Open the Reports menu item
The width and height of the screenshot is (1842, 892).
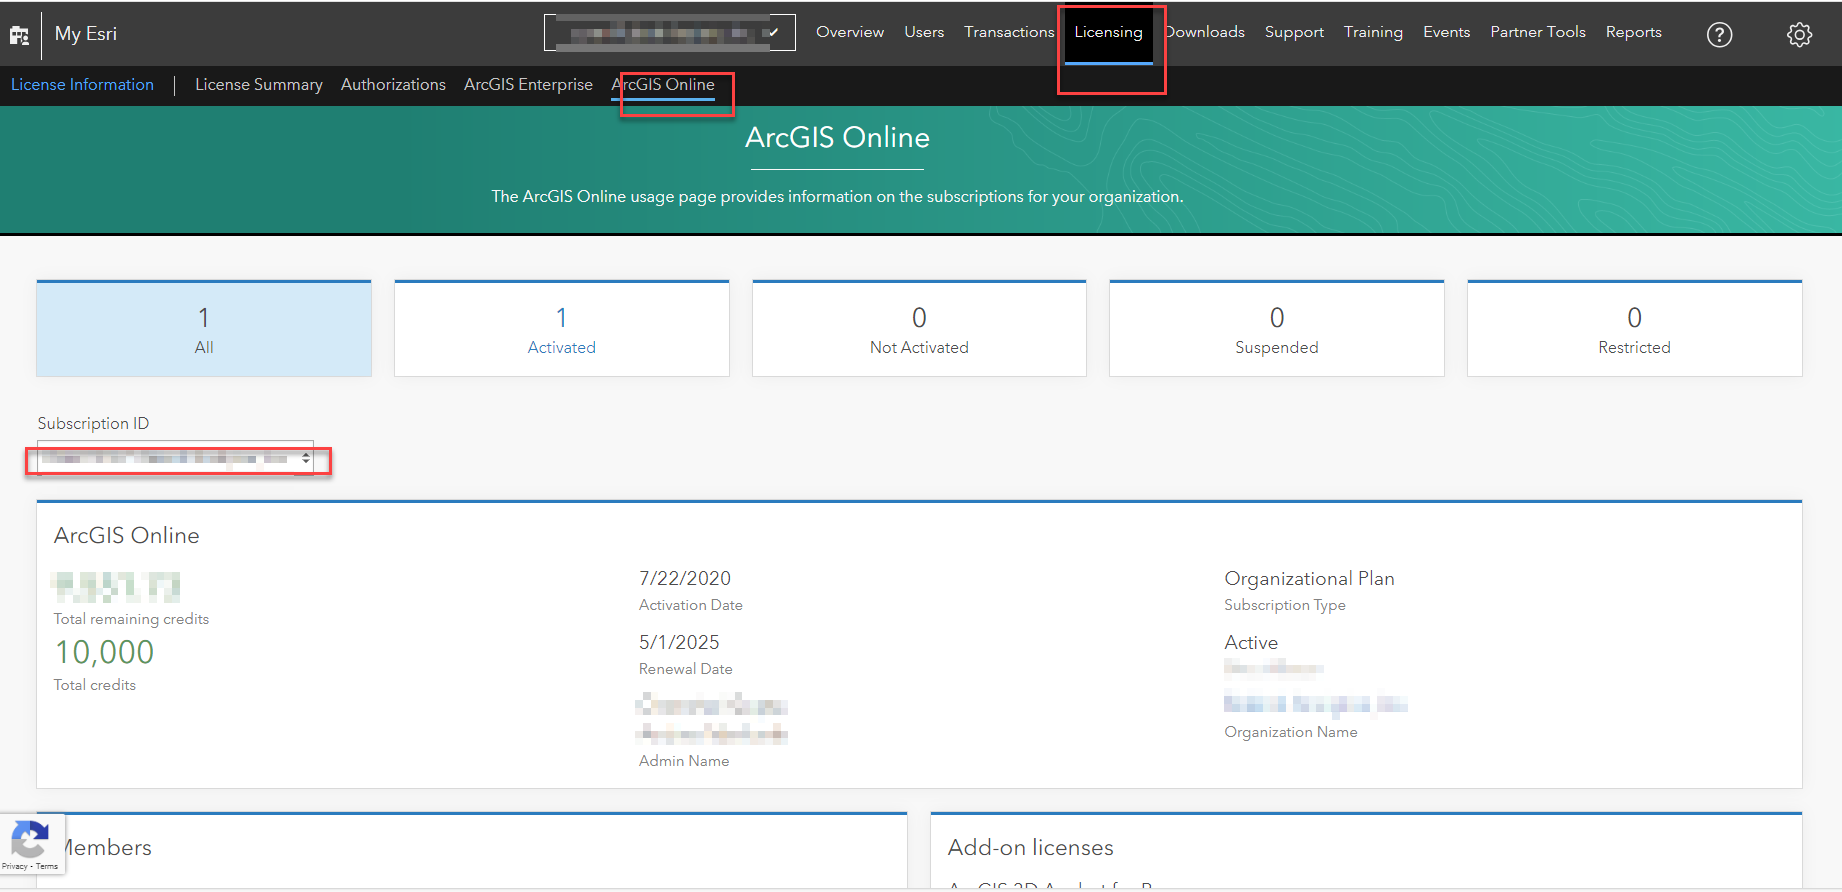(x=1634, y=32)
